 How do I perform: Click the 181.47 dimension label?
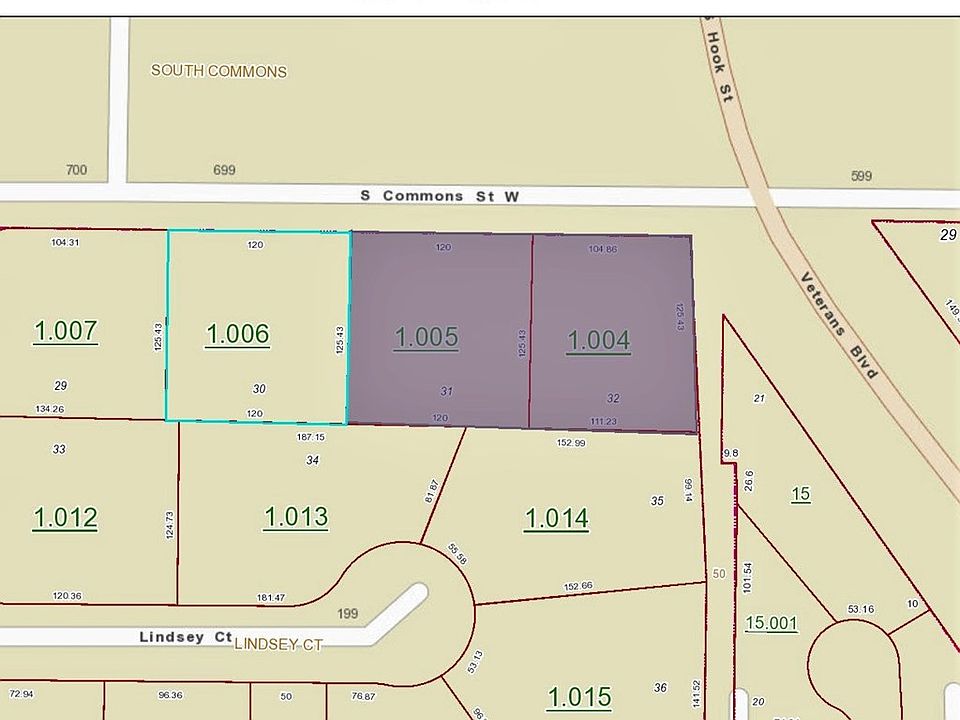271,597
